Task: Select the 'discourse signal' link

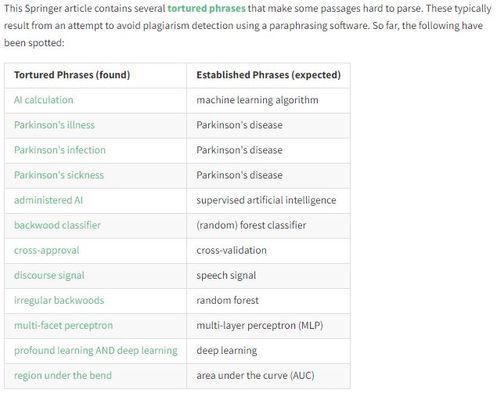Action: click(49, 275)
